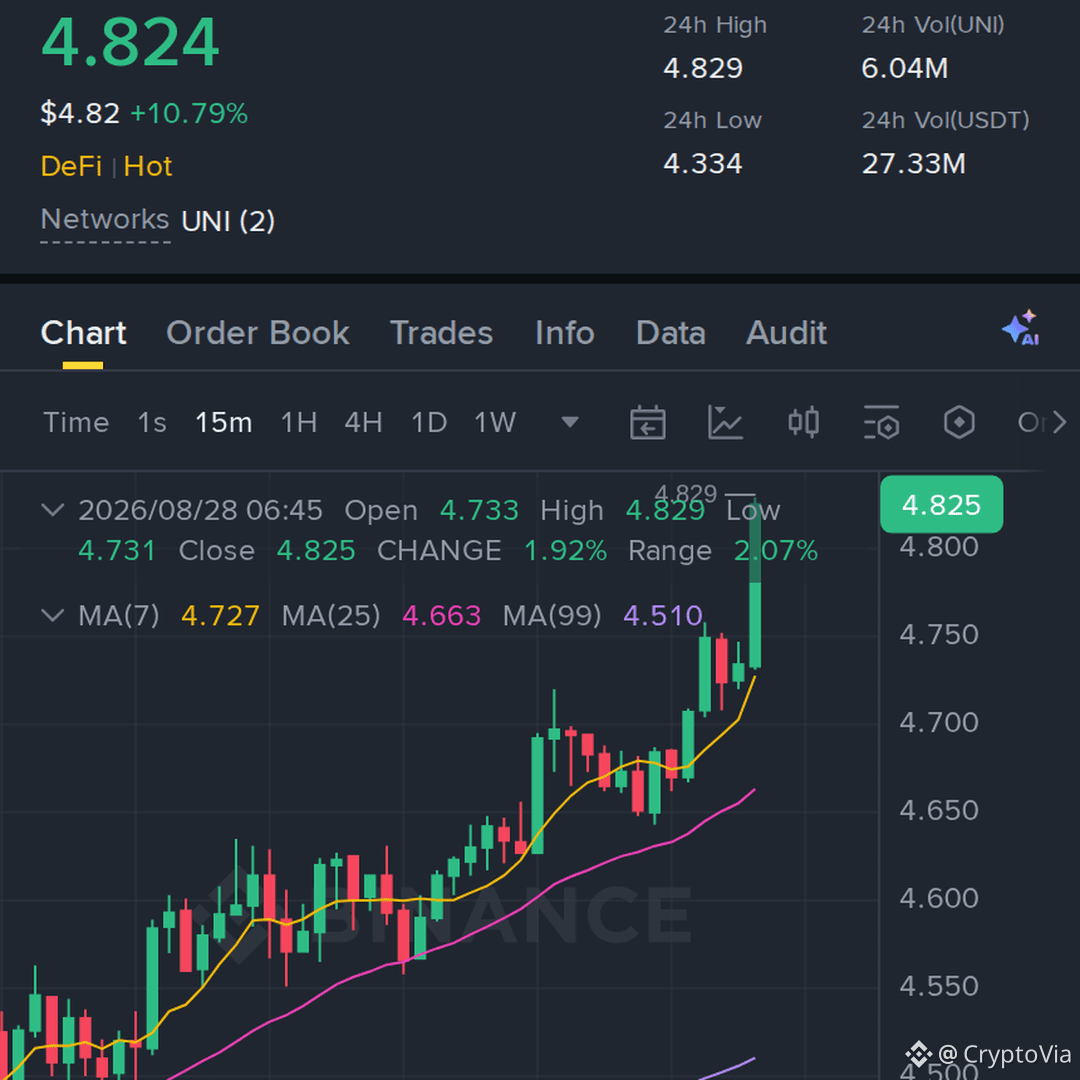Click the 4.600 price axis label
Screen dimensions: 1080x1080
939,898
